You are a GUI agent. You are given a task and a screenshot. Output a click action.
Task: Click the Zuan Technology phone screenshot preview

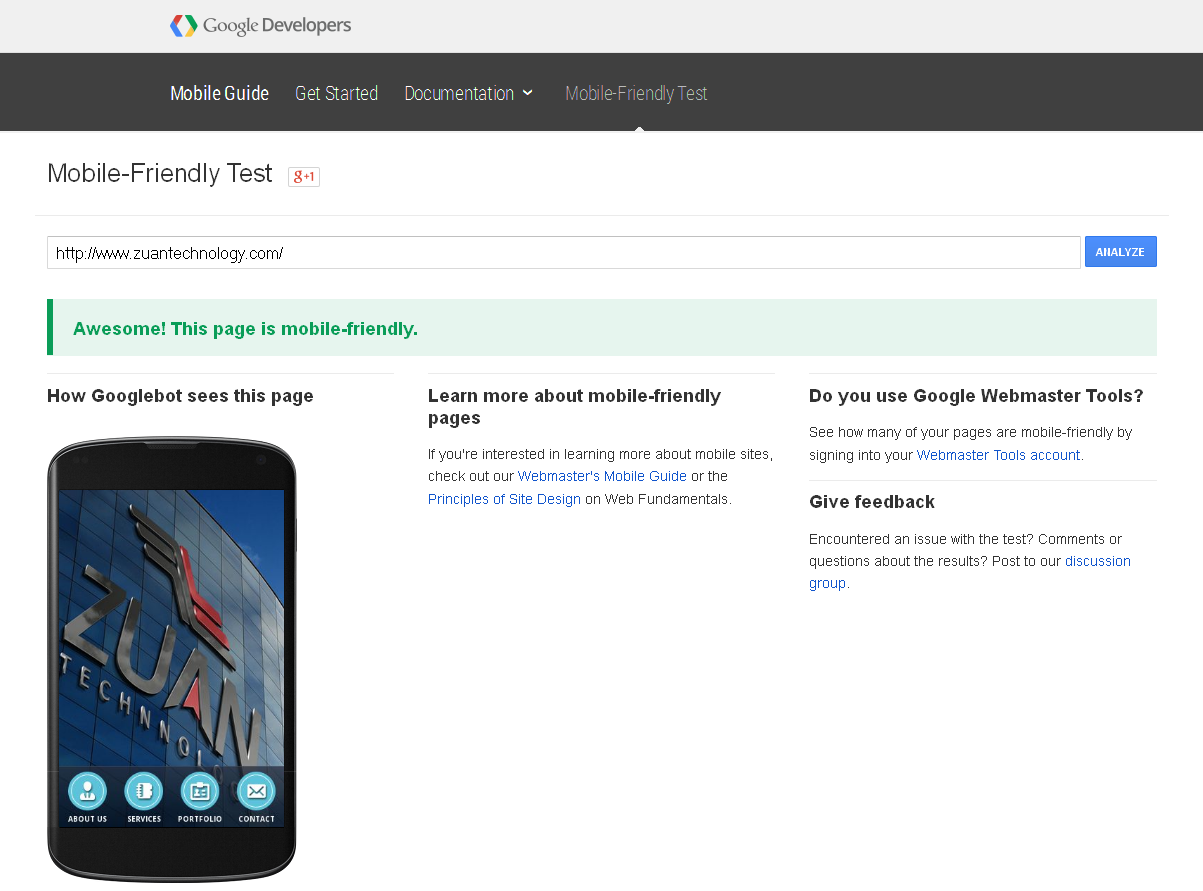click(x=171, y=658)
